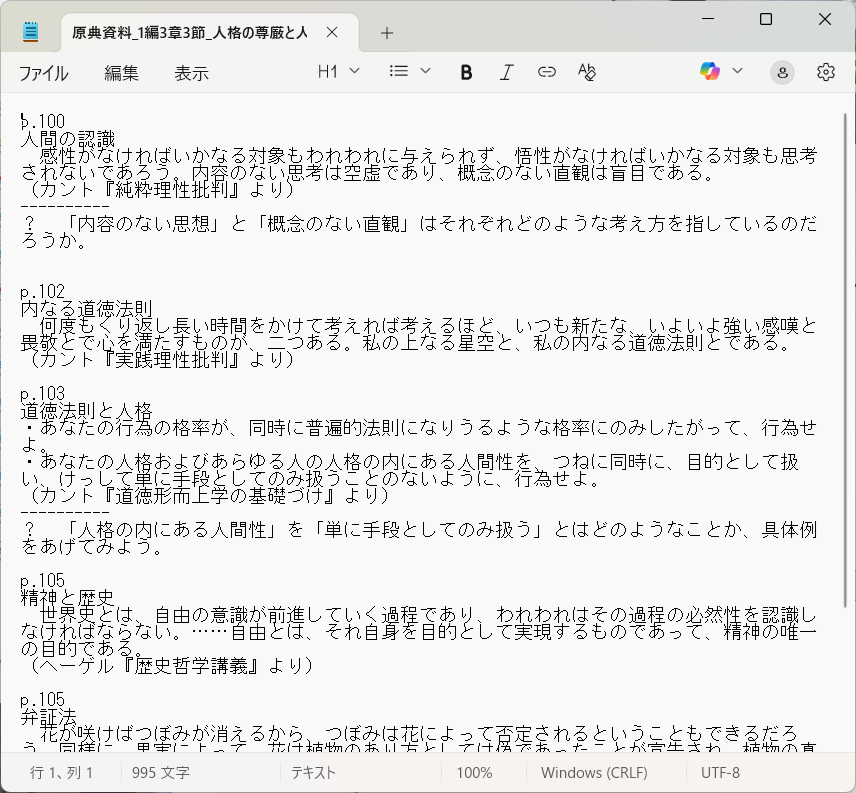Expand the Copilot options chevron
This screenshot has height=793, width=856.
pyautogui.click(x=738, y=71)
